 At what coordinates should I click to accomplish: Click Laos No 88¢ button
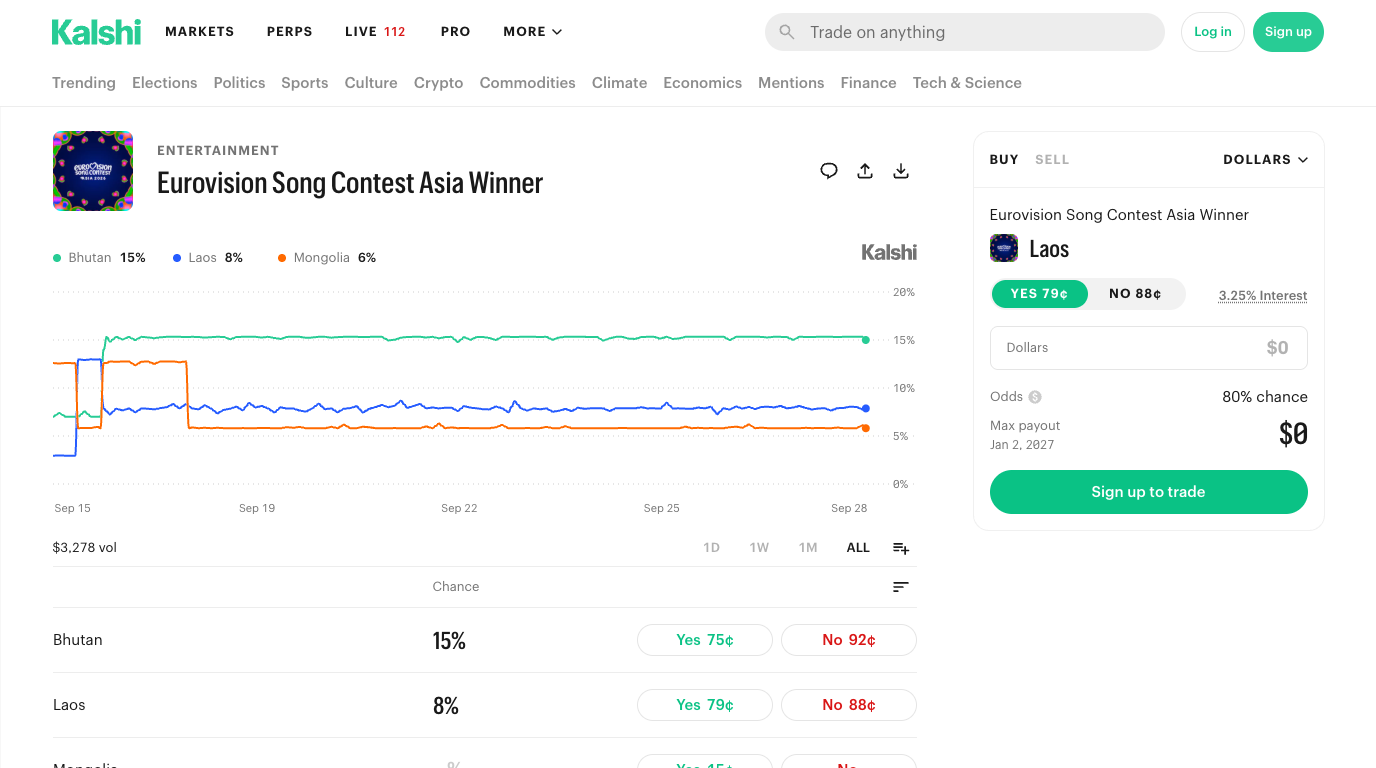point(849,705)
